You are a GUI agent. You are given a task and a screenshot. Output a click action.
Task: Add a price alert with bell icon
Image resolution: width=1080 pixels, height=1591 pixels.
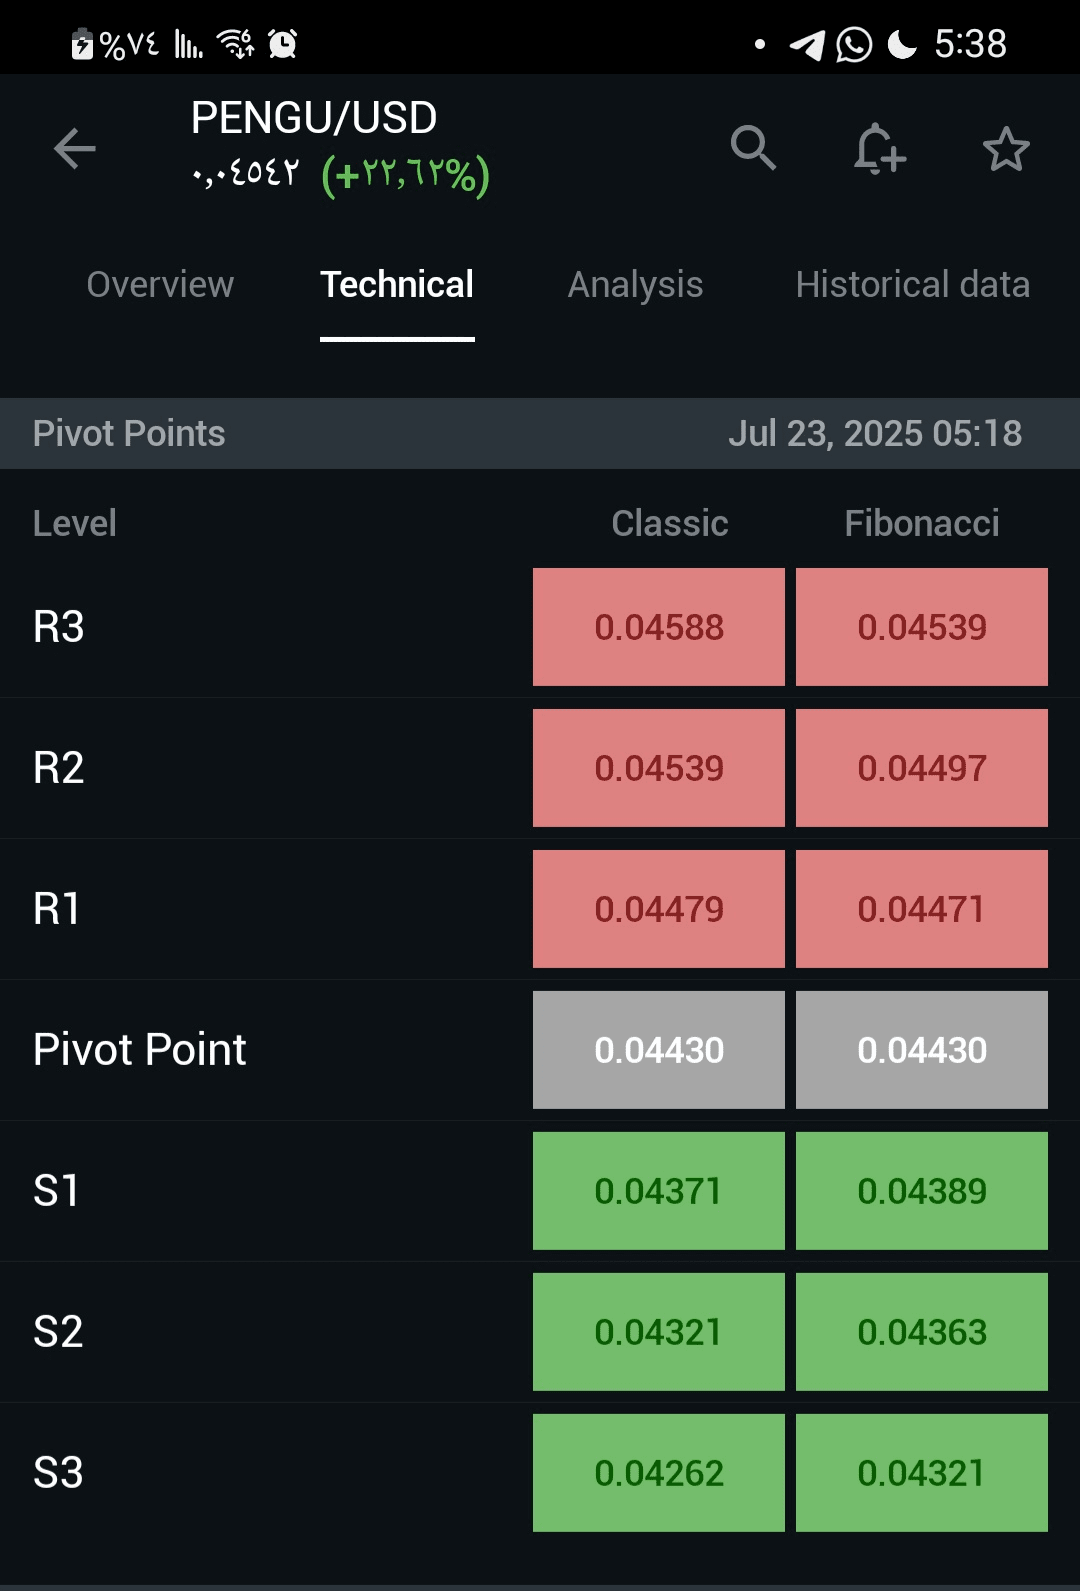879,149
